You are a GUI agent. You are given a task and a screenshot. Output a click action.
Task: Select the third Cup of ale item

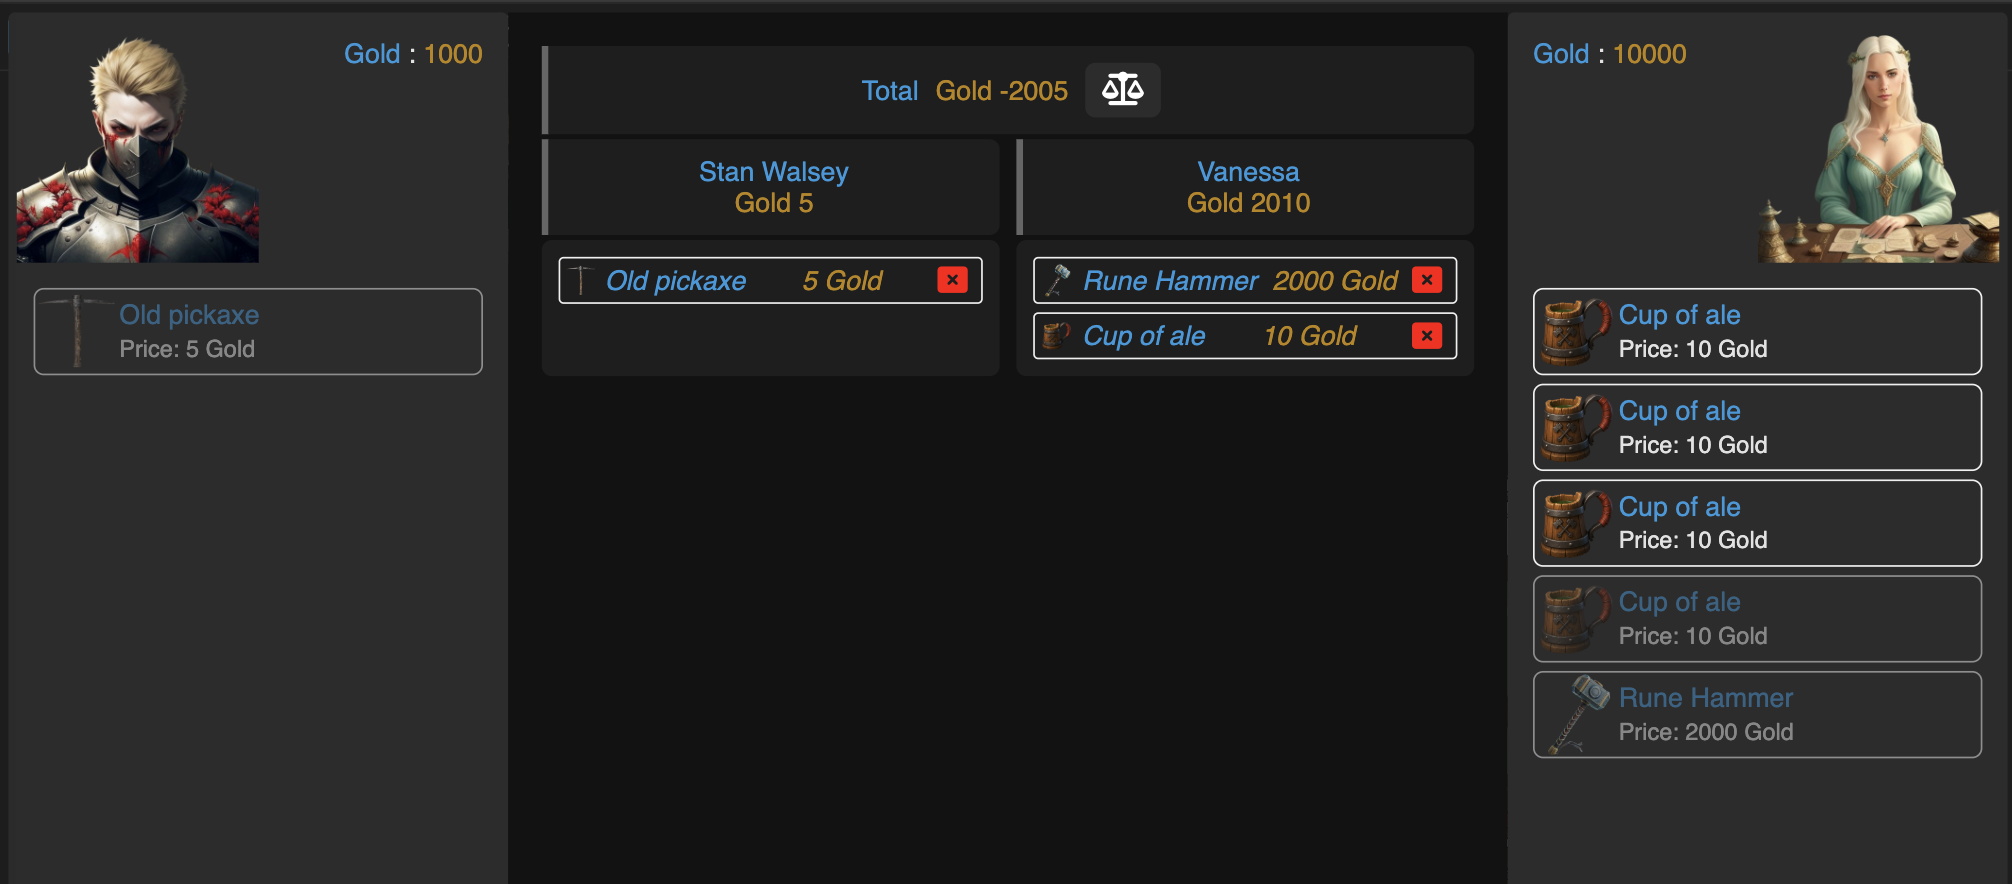[x=1757, y=523]
